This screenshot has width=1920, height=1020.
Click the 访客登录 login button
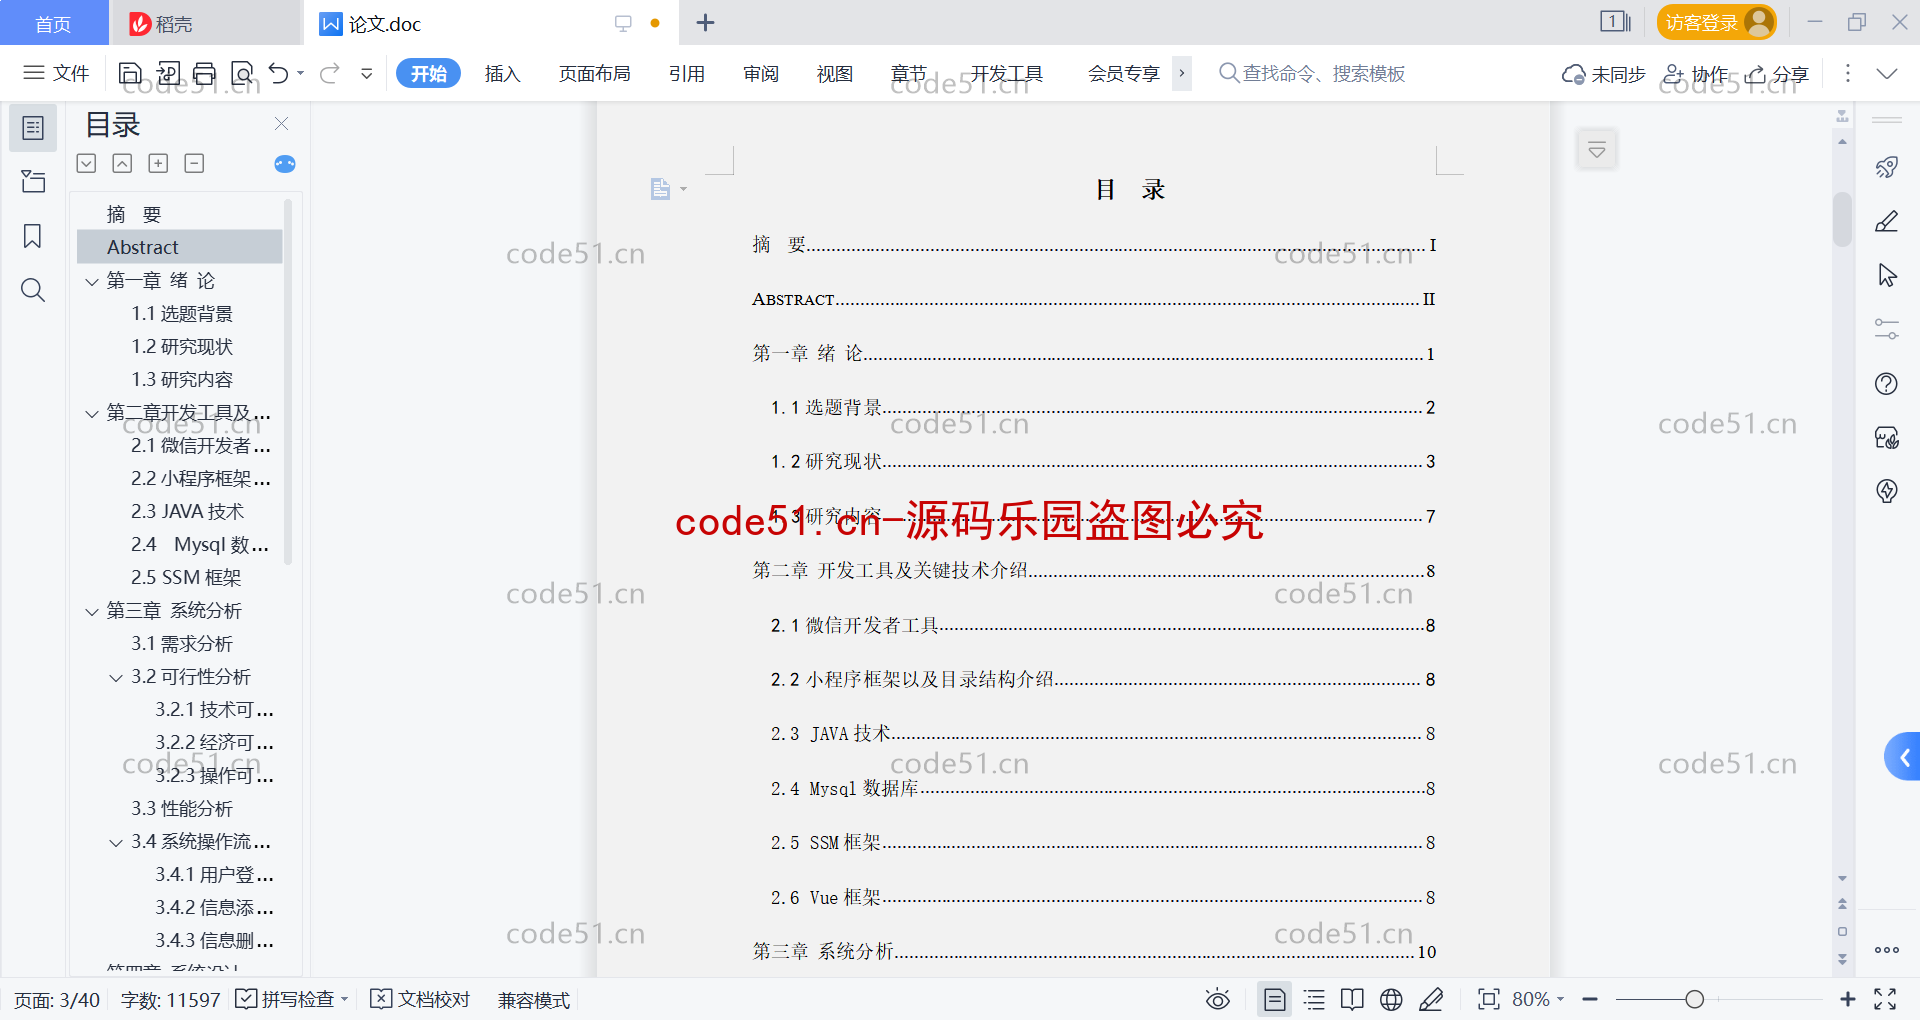click(1716, 22)
